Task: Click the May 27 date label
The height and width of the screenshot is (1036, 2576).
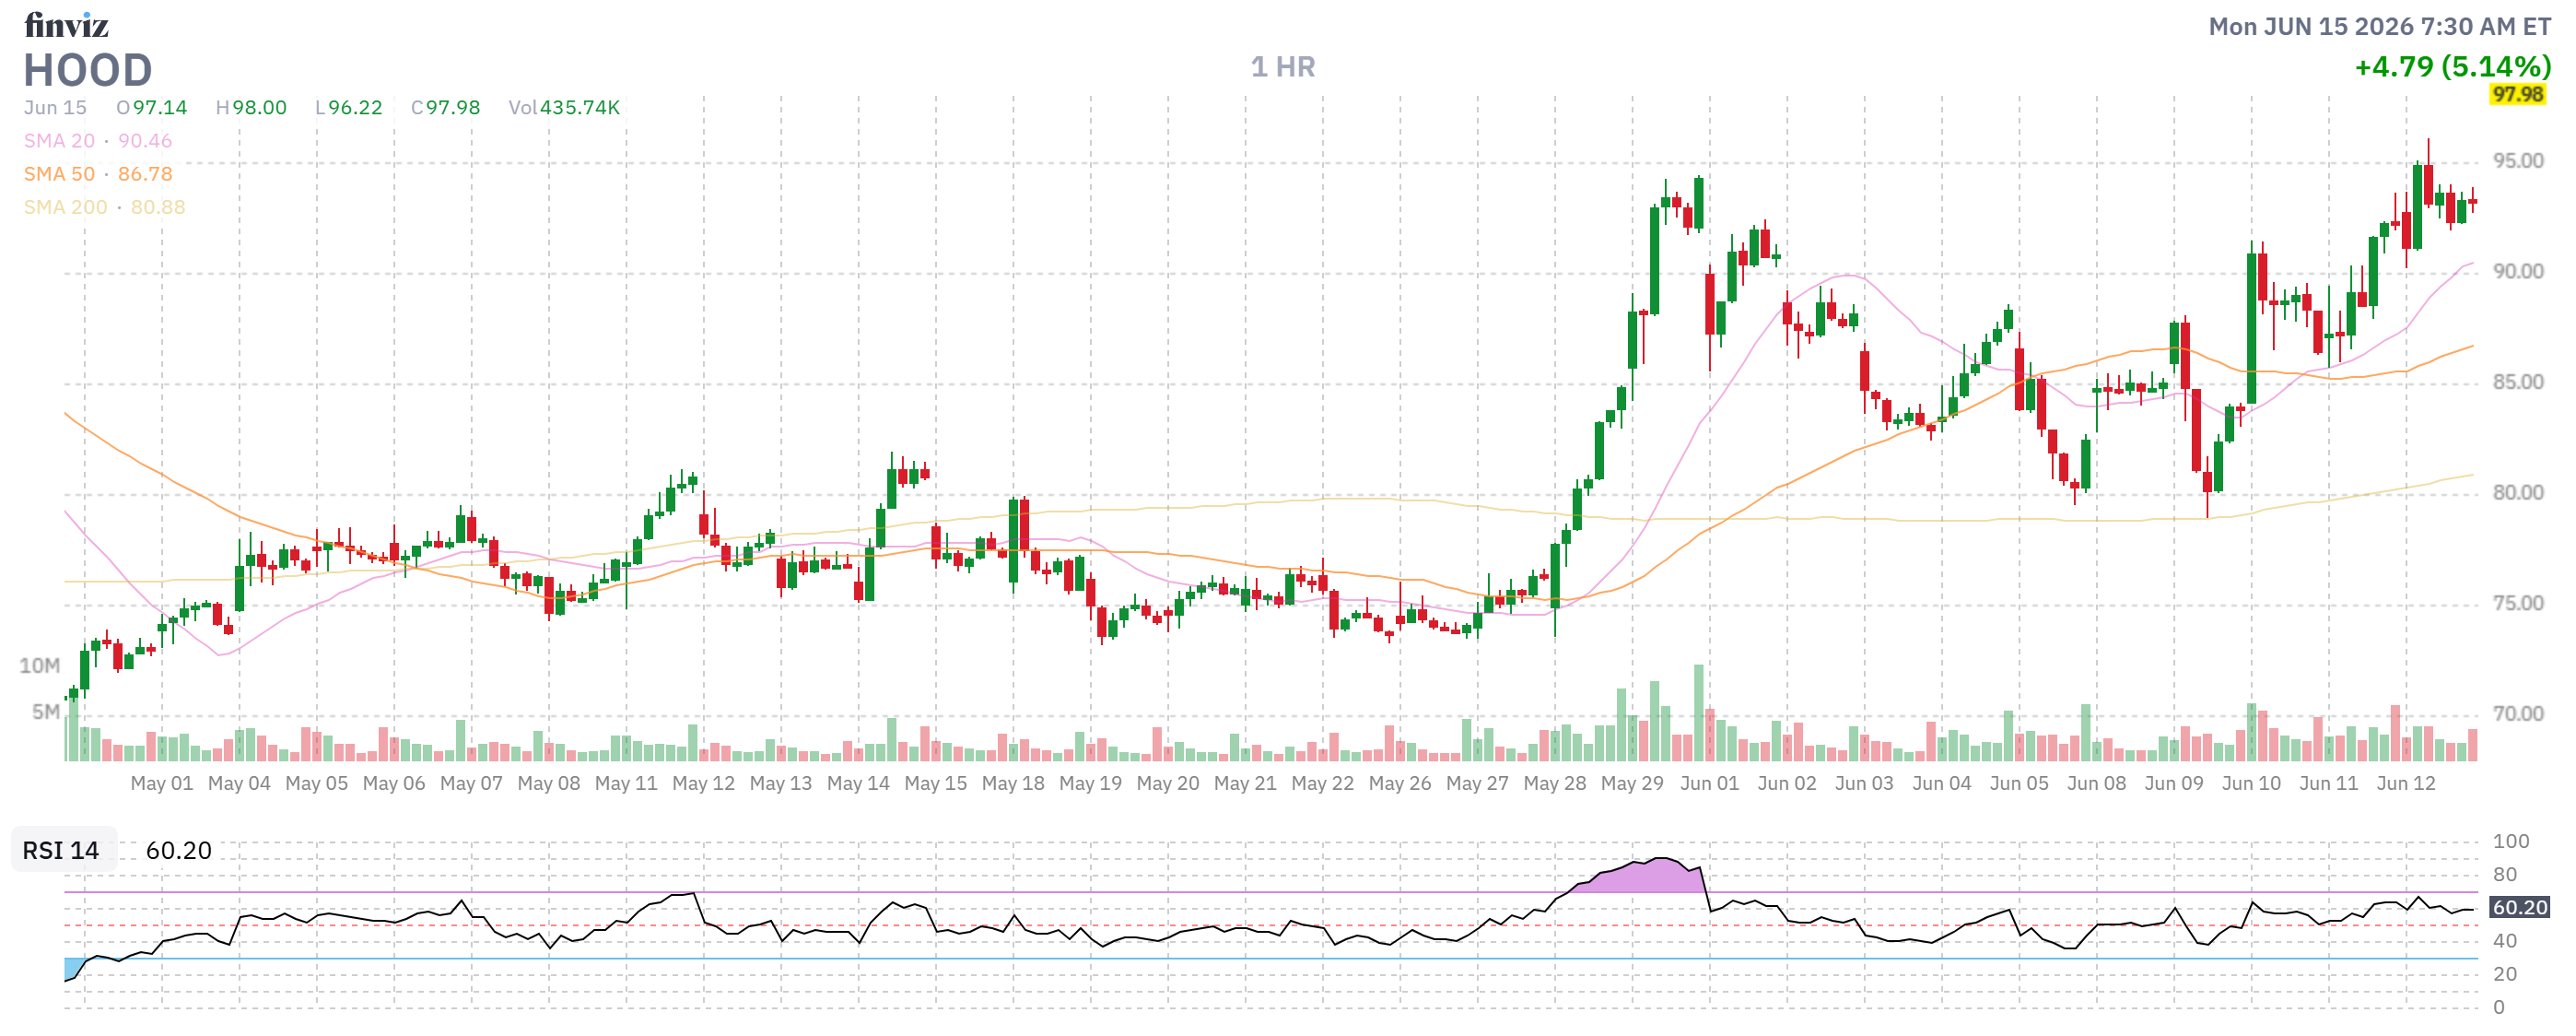Action: point(1478,783)
